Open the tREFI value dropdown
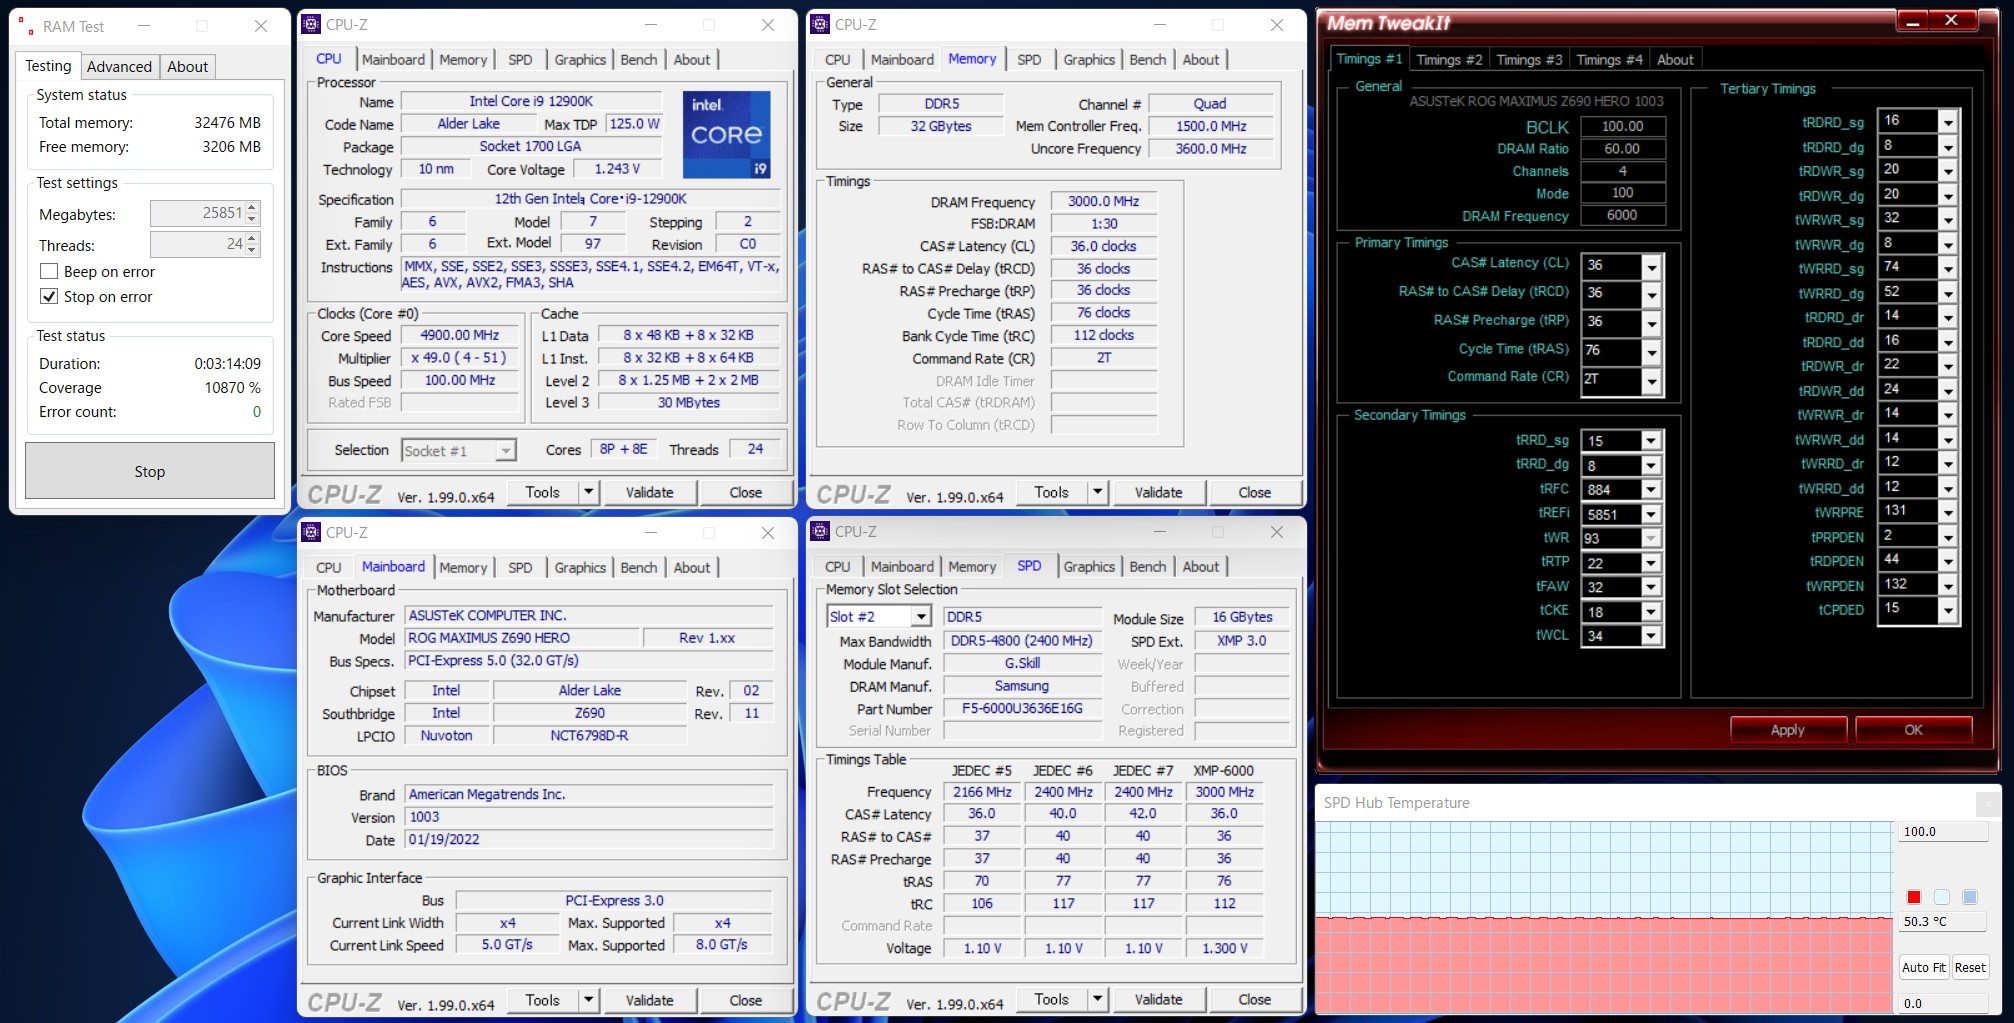Viewport: 2014px width, 1023px height. click(x=1651, y=514)
